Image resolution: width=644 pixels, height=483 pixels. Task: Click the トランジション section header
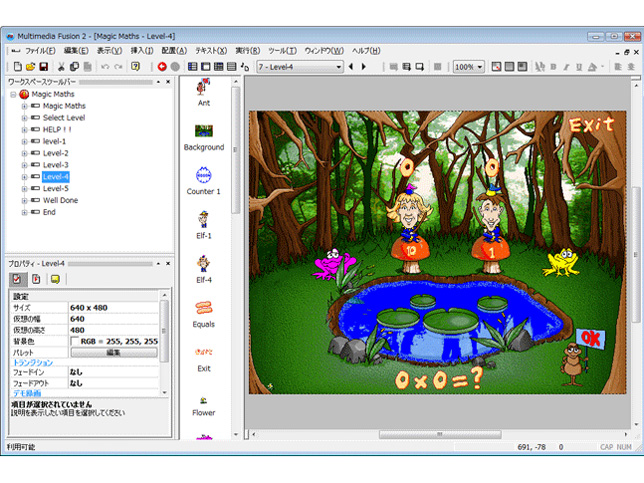[x=33, y=363]
